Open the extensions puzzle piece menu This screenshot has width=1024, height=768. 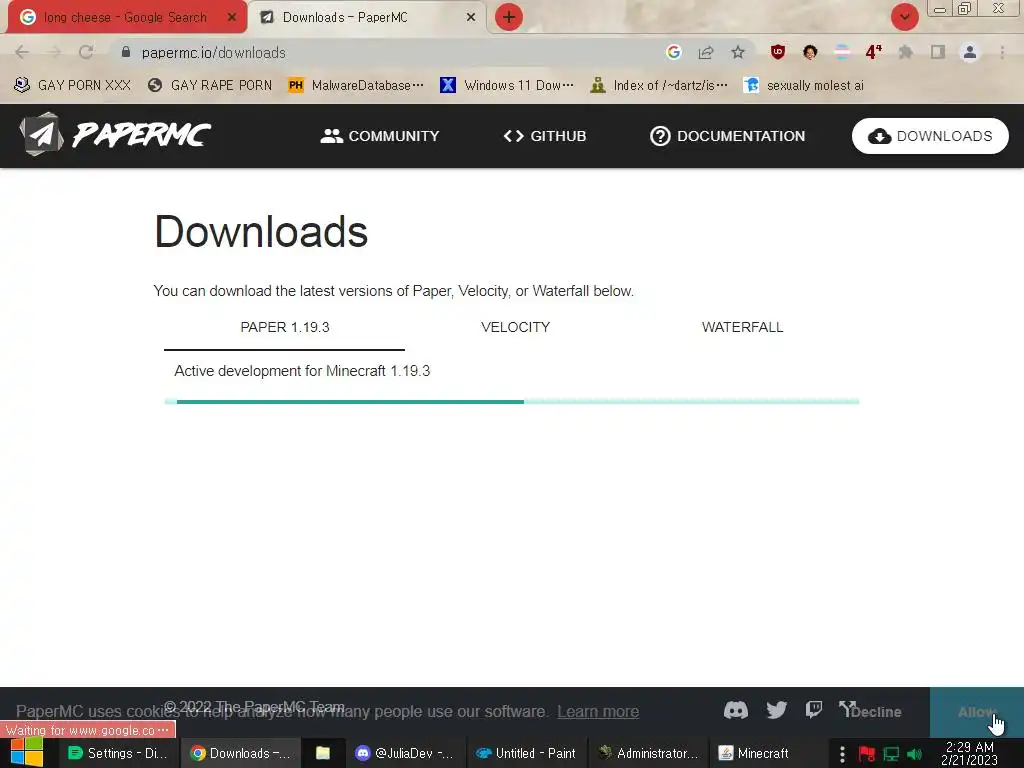(906, 52)
